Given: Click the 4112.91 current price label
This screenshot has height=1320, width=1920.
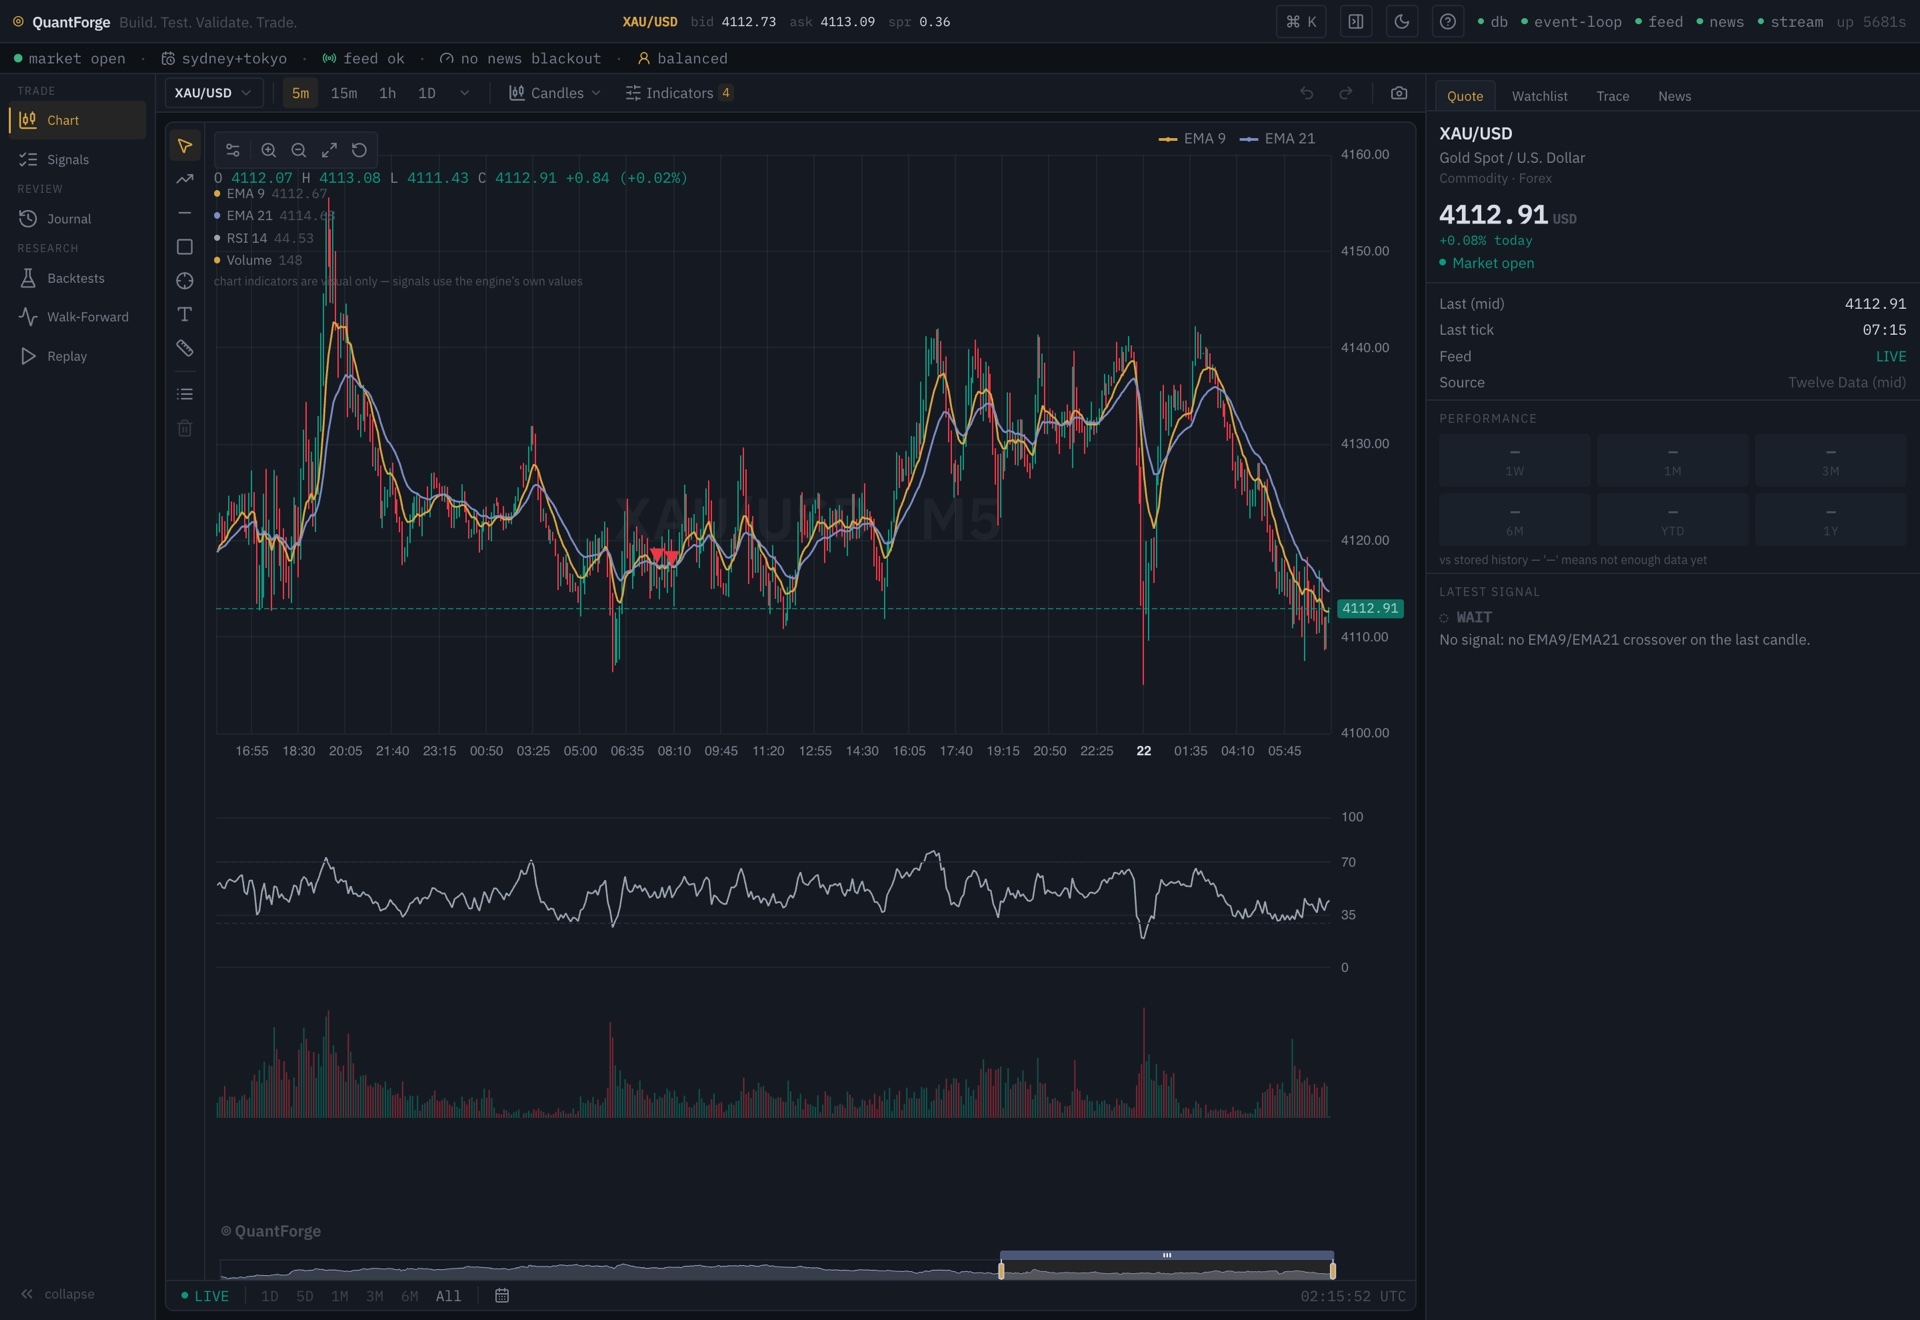Looking at the screenshot, I should (x=1370, y=608).
